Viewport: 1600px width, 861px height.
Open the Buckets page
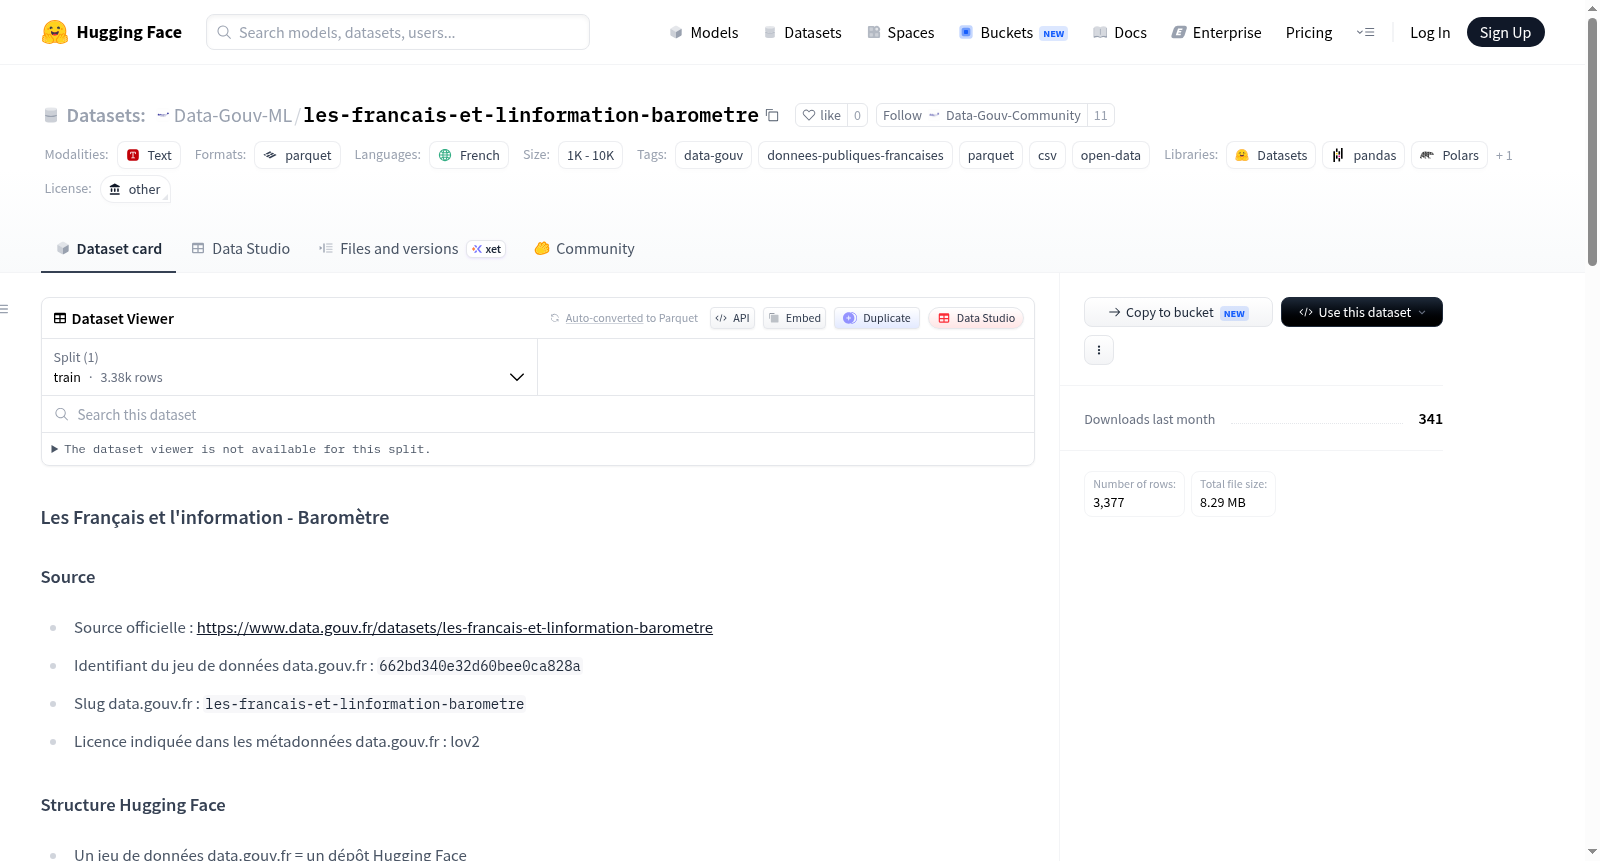point(1013,32)
